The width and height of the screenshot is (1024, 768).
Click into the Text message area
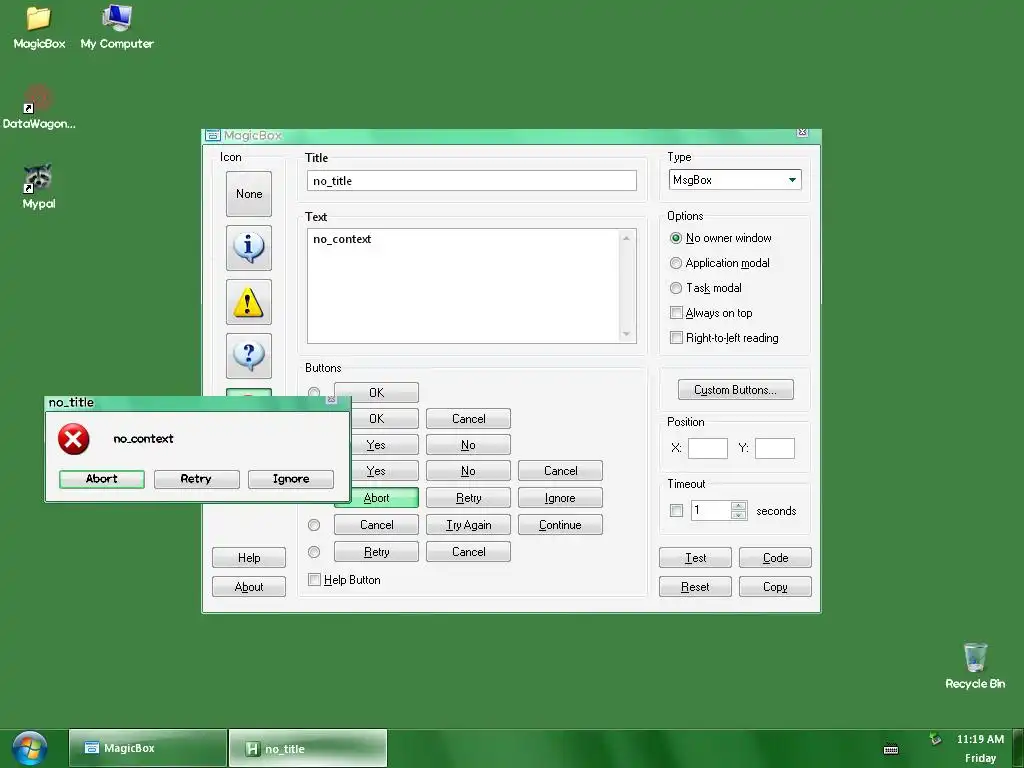[464, 285]
